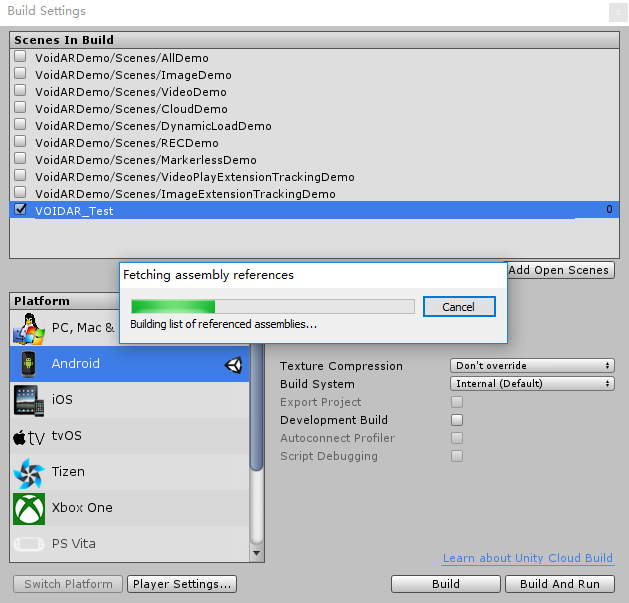Select the PS Vita platform label
This screenshot has width=629, height=603.
(x=74, y=544)
